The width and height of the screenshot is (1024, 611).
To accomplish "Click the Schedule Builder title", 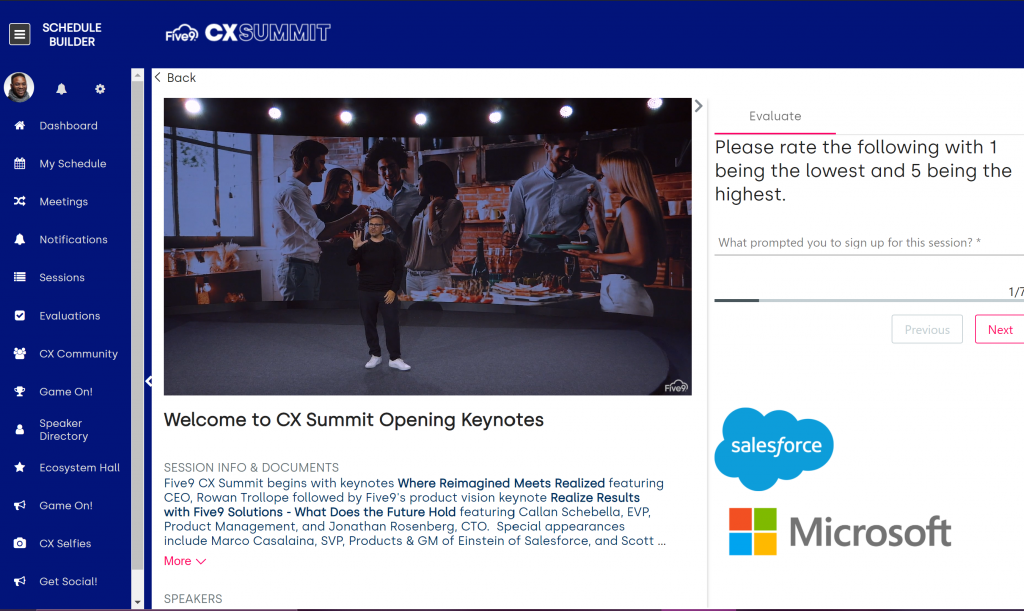I will (x=72, y=35).
